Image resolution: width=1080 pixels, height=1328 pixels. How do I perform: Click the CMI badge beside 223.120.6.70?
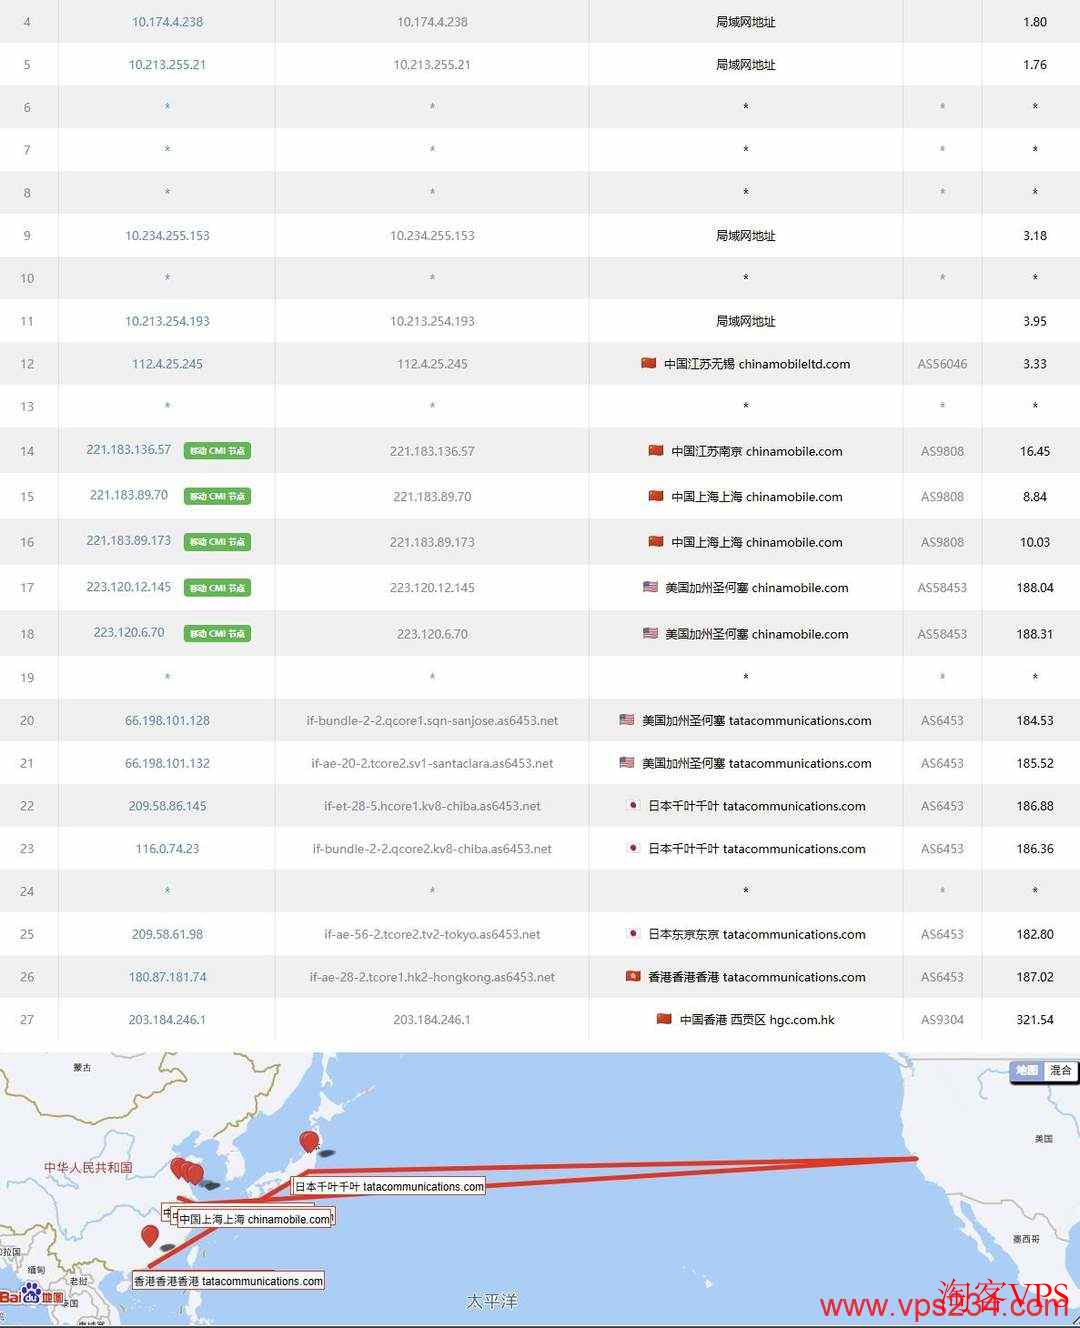click(x=217, y=633)
